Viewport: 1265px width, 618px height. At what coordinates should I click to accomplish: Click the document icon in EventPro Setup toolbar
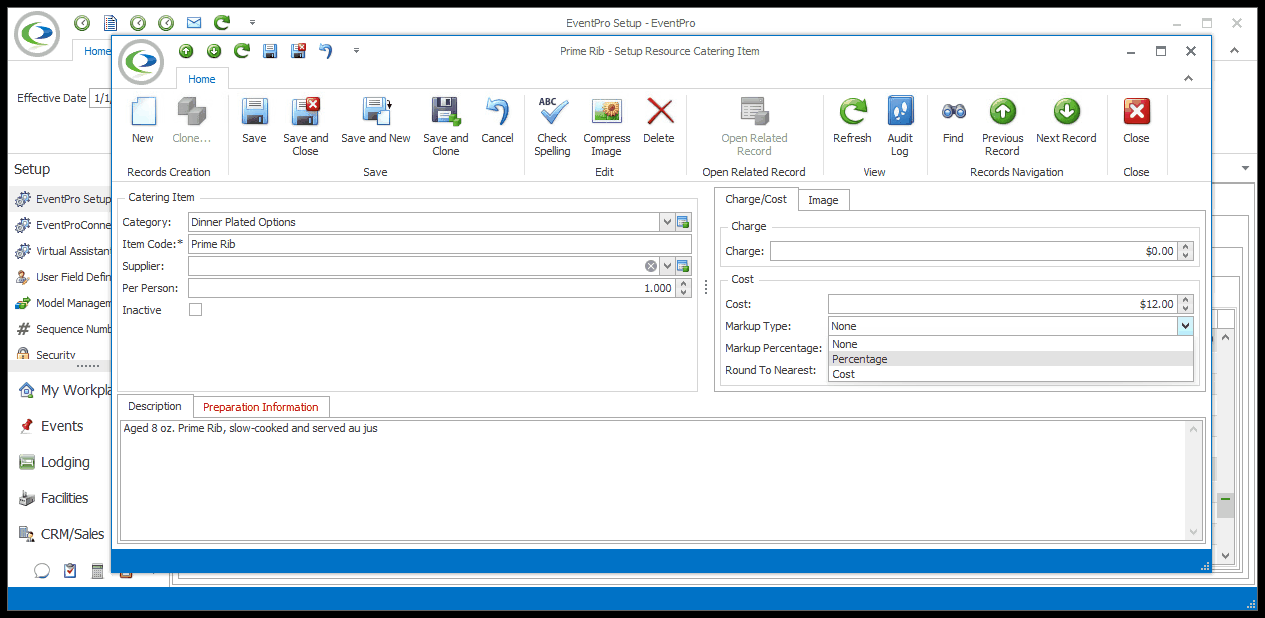[110, 22]
